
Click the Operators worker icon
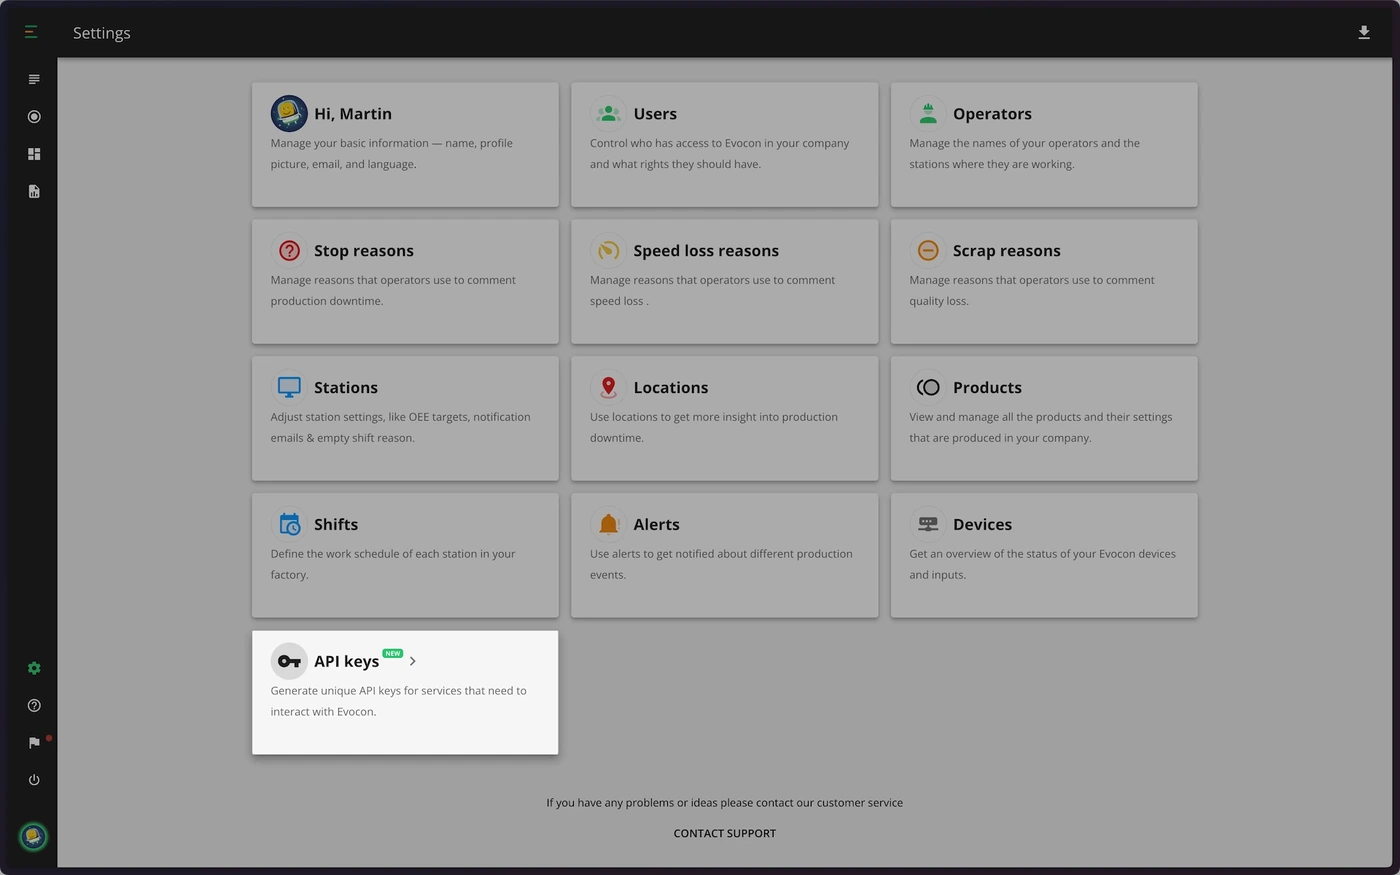click(928, 113)
